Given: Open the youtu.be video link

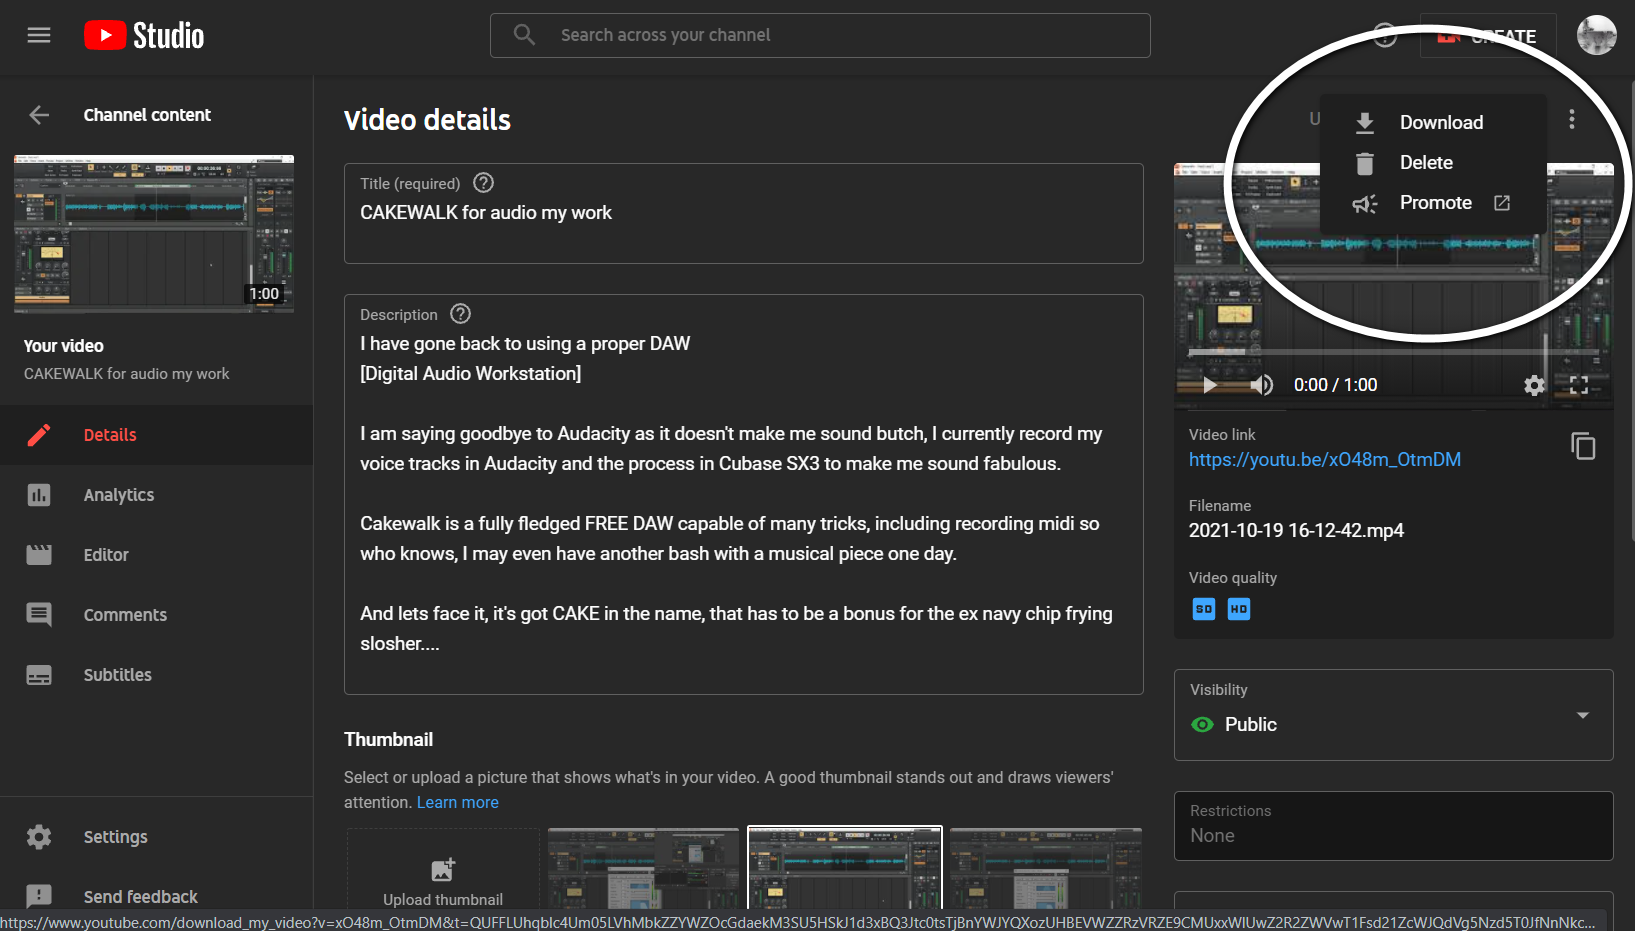Looking at the screenshot, I should [x=1325, y=460].
